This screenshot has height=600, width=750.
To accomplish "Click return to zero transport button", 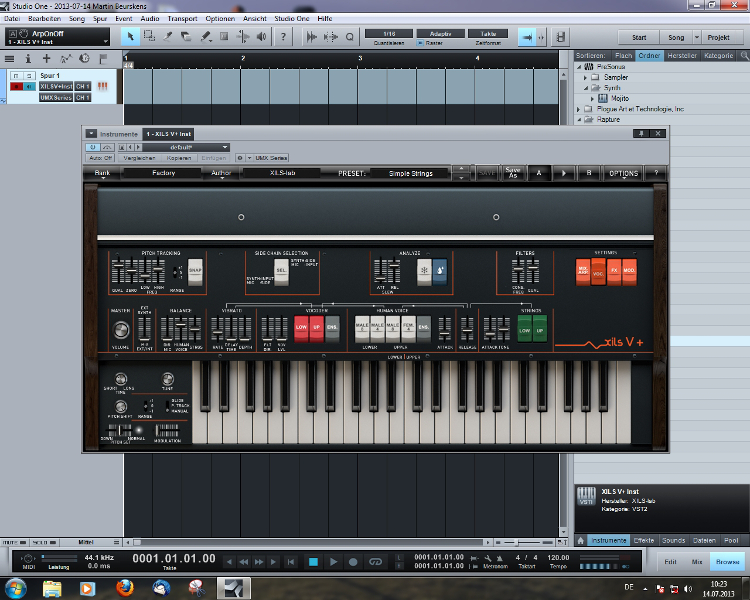I will [290, 562].
